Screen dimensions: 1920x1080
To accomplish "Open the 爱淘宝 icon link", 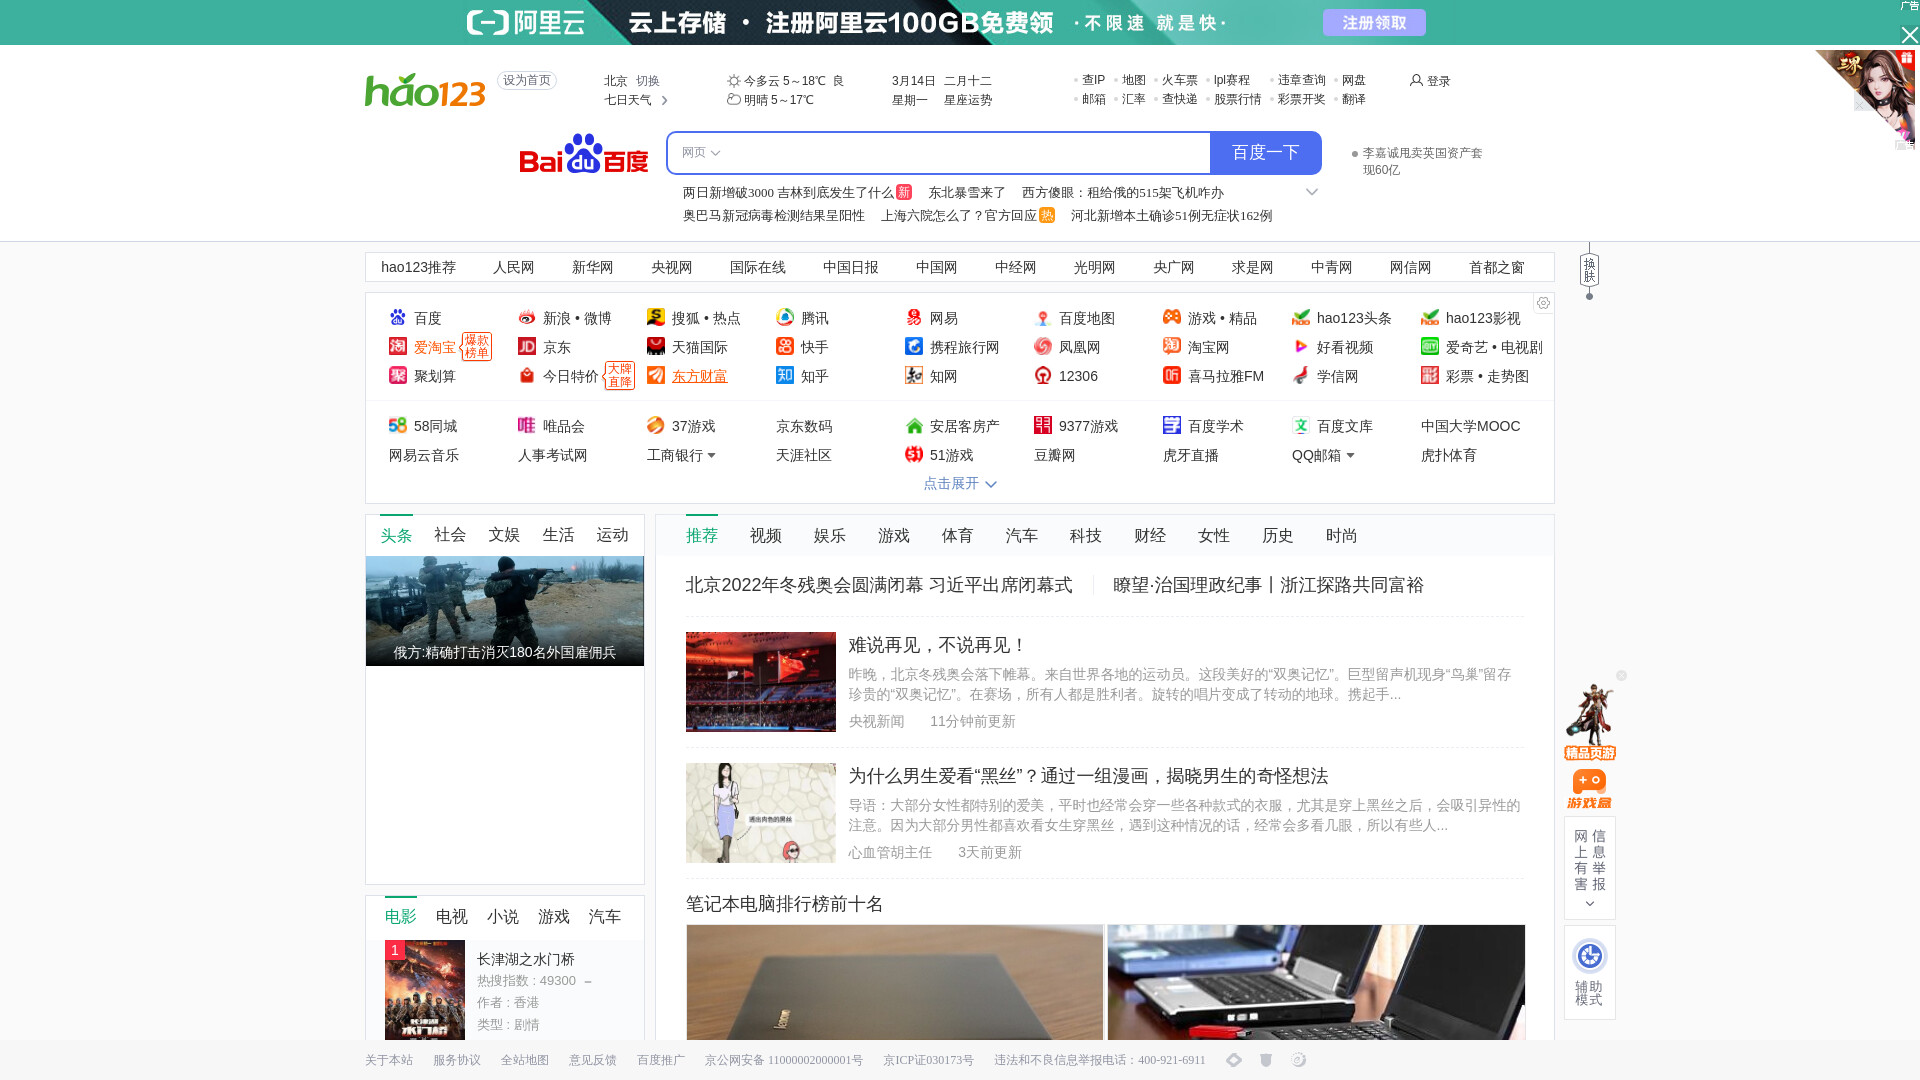I will 398,346.
